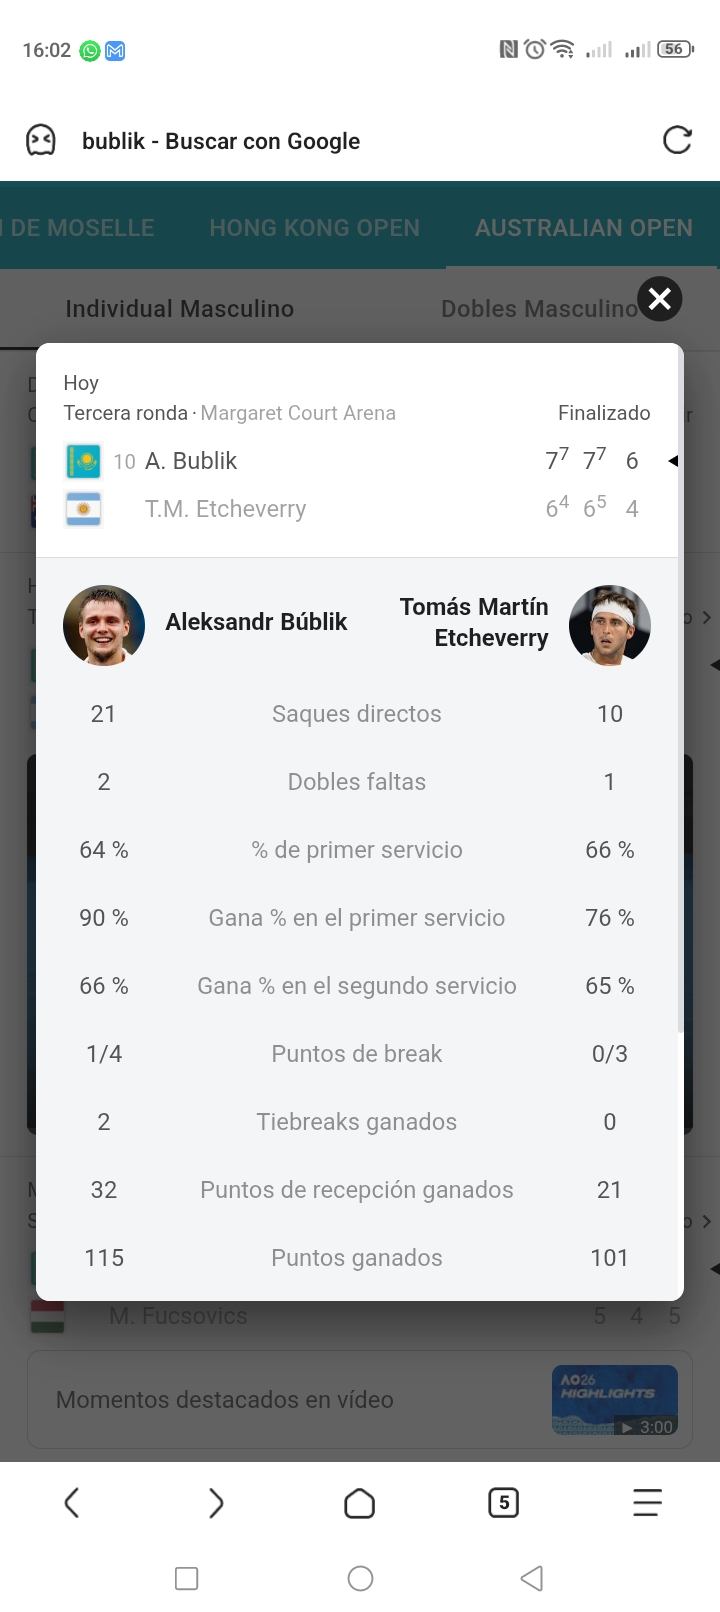The image size is (720, 1612).
Task: Tap Aleksandr Búblik's player photo
Action: 104,625
